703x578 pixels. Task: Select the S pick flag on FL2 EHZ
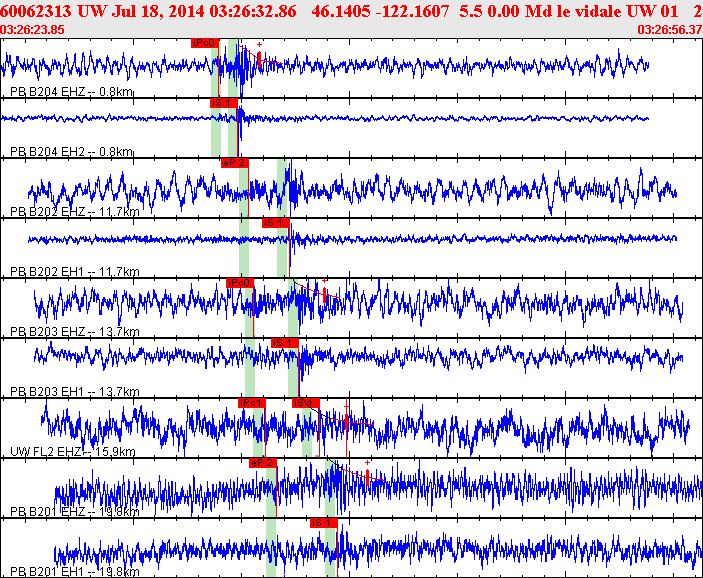305,402
